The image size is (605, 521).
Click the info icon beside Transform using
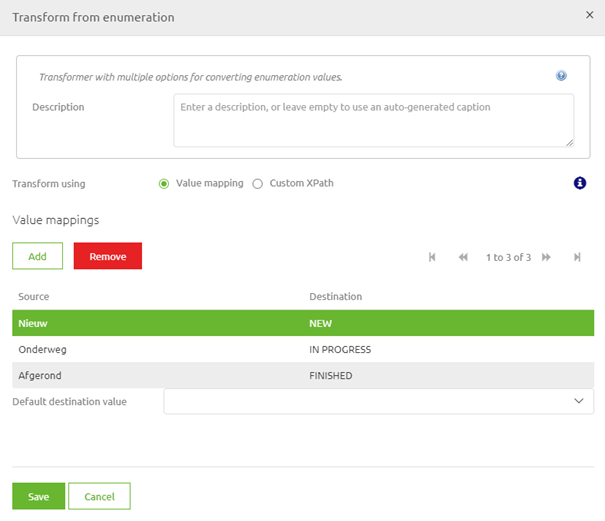(579, 183)
